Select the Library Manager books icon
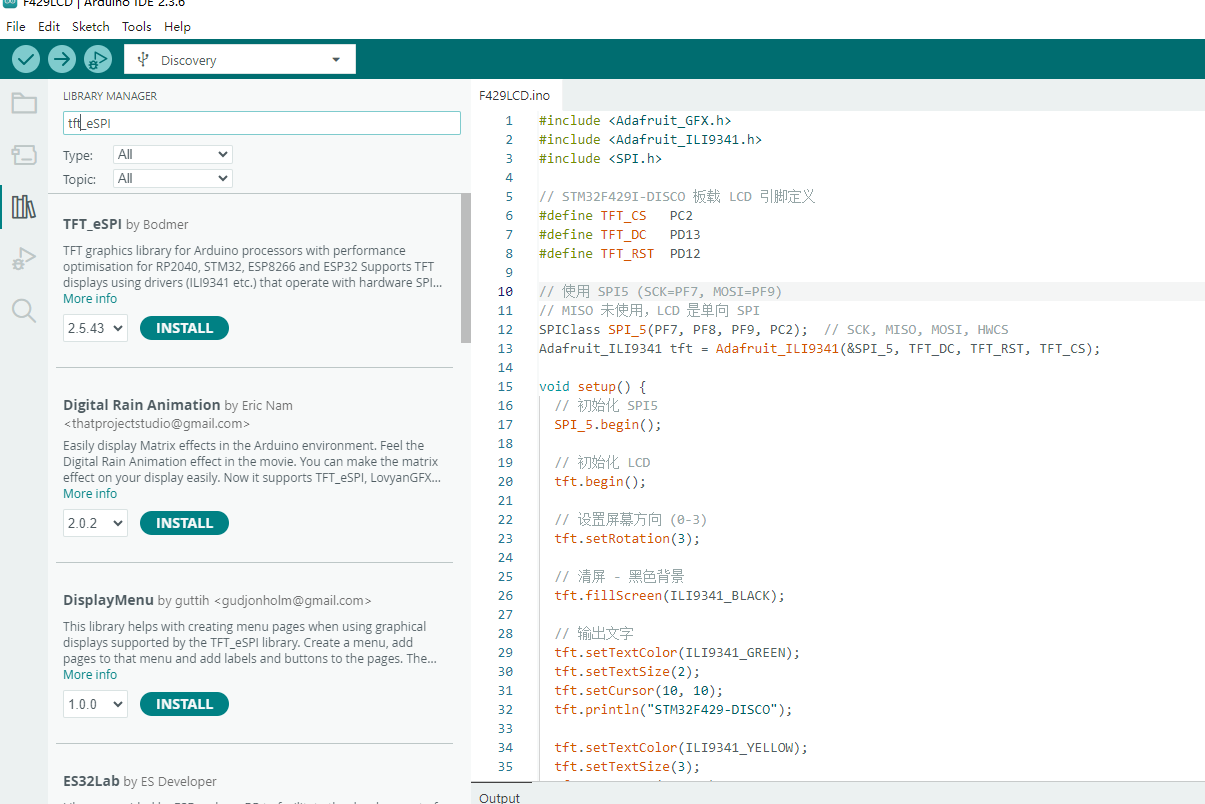Screen dimensions: 1205x804 click(x=24, y=207)
